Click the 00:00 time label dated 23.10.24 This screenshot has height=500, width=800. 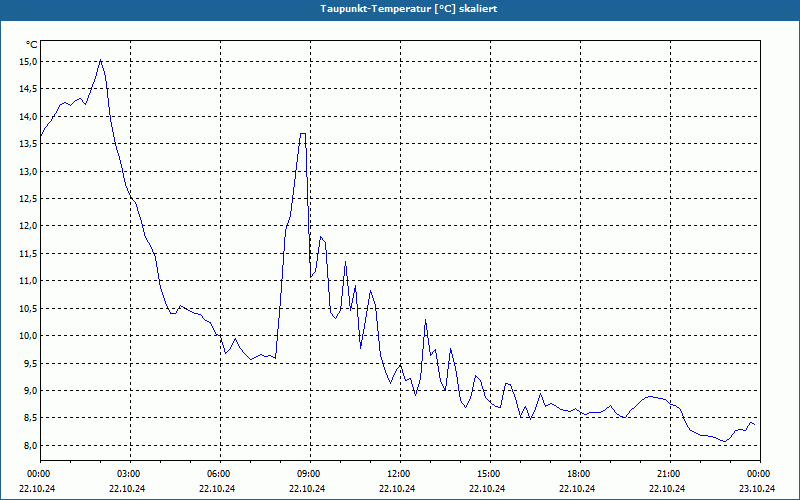[x=758, y=474]
